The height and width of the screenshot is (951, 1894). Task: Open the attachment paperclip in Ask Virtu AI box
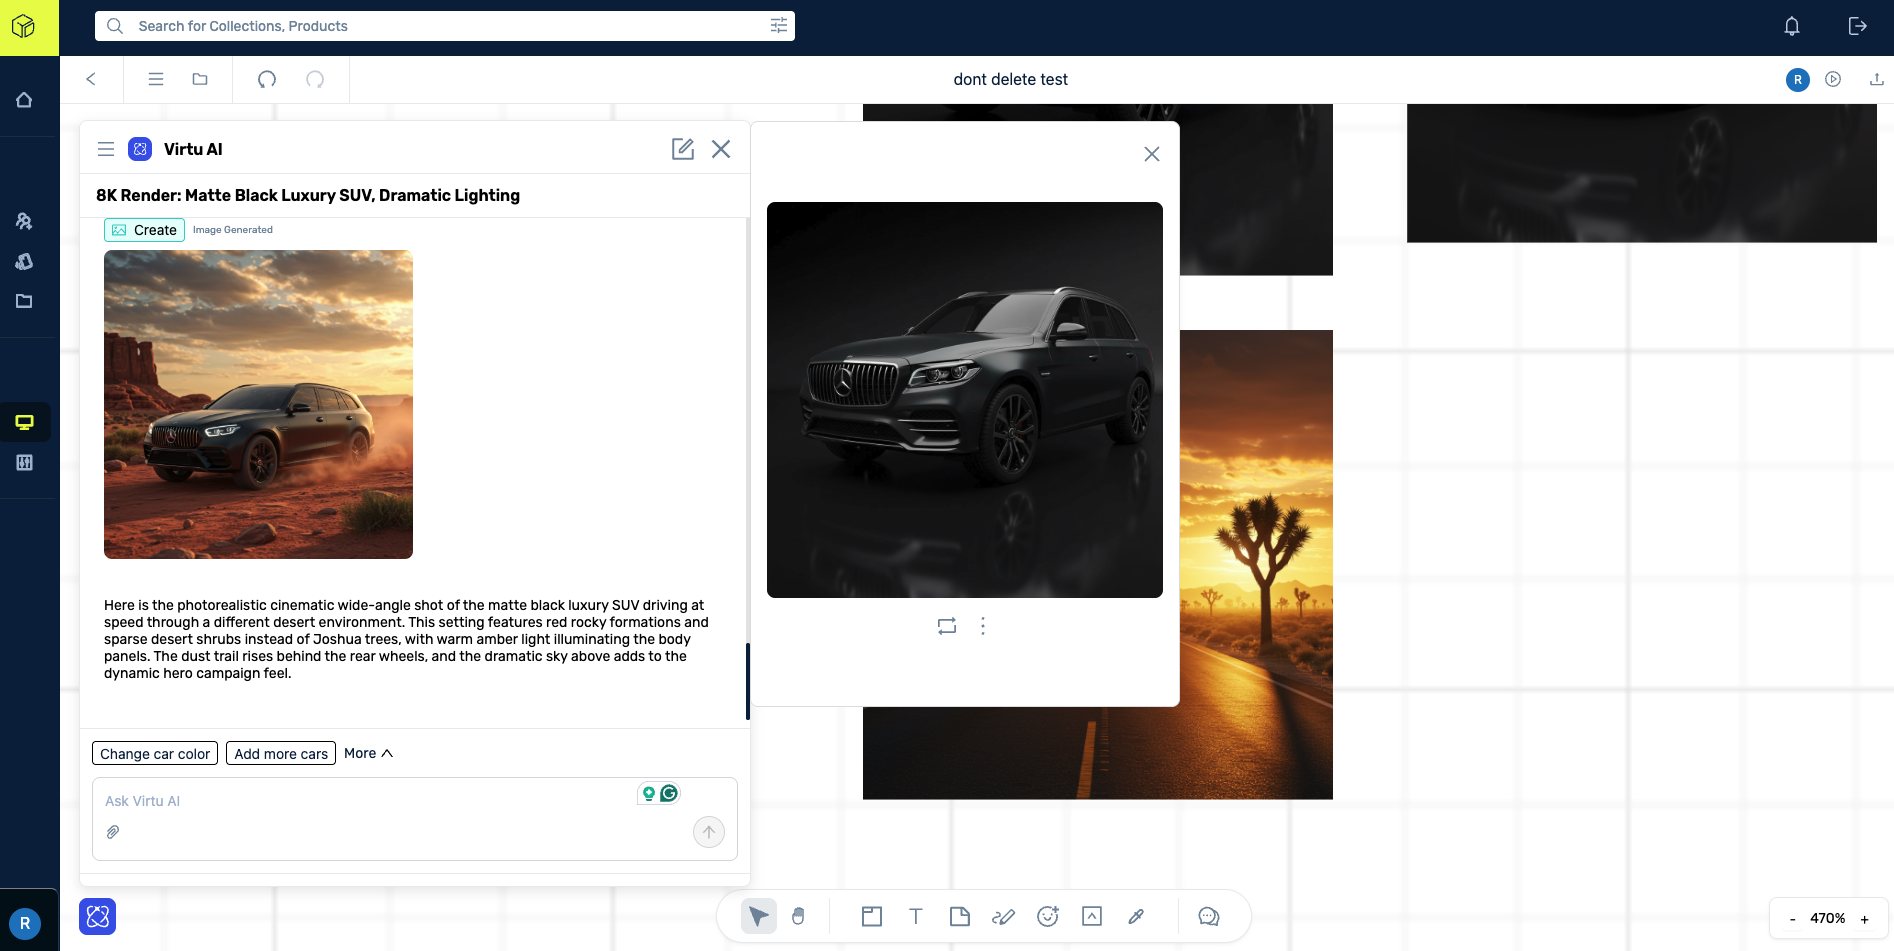pyautogui.click(x=112, y=832)
